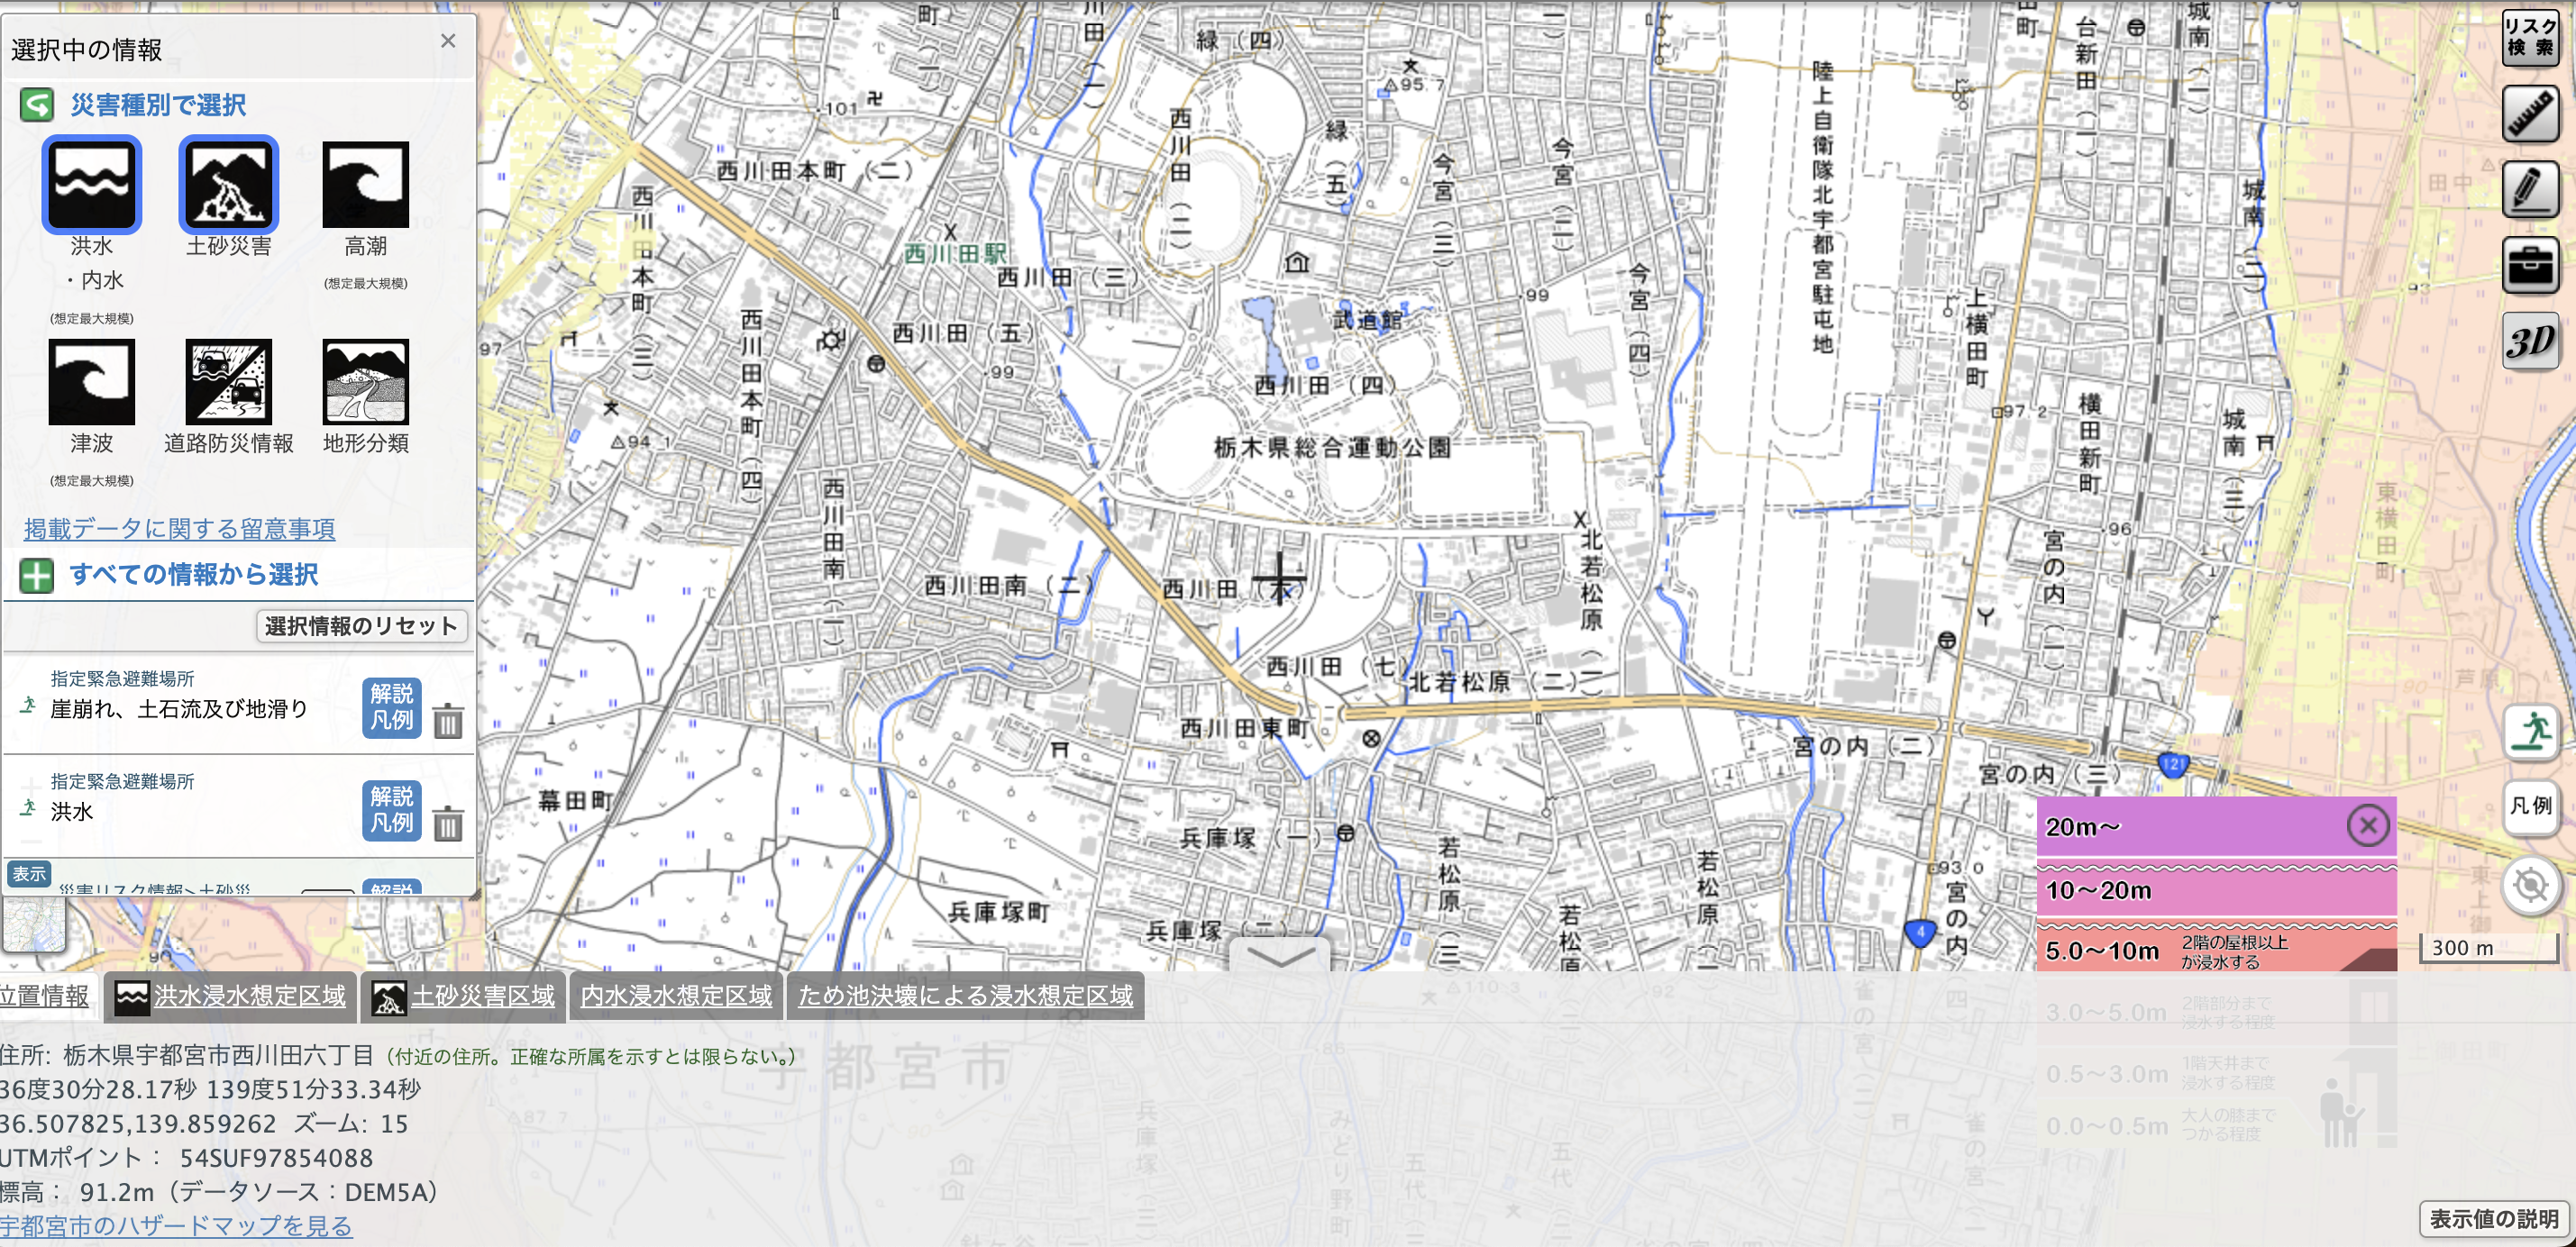Delete the 洪水 evacuation site layer
The width and height of the screenshot is (2576, 1247).
[x=448, y=824]
